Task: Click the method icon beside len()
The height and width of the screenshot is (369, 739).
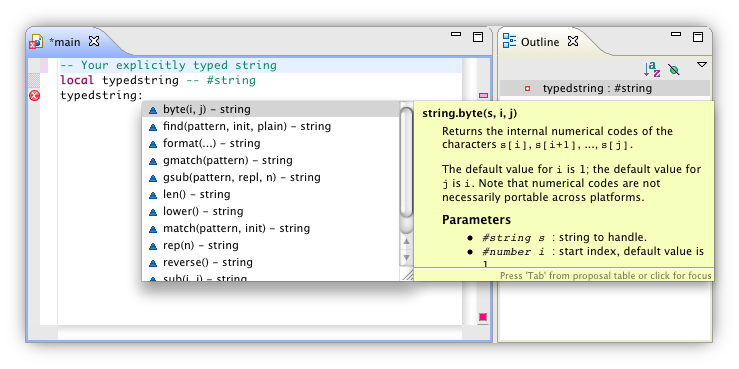Action: point(153,195)
